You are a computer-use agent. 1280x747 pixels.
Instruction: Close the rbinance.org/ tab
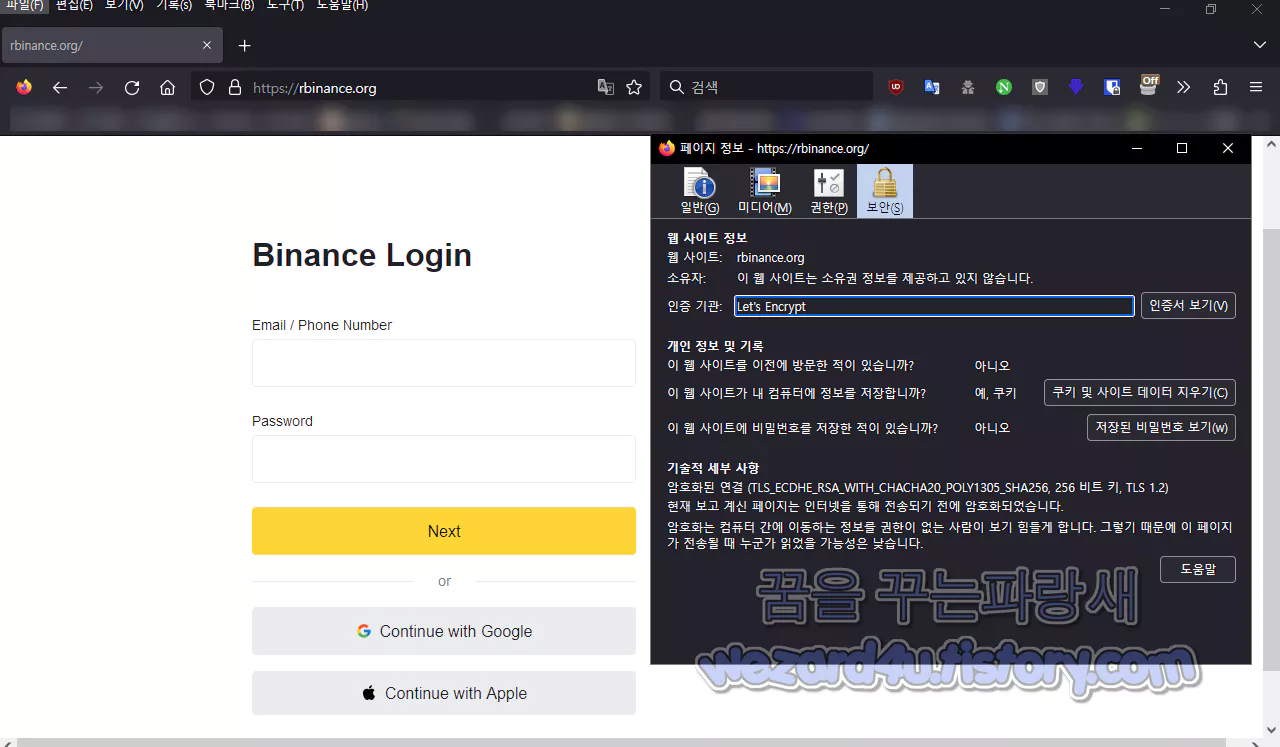coord(207,45)
